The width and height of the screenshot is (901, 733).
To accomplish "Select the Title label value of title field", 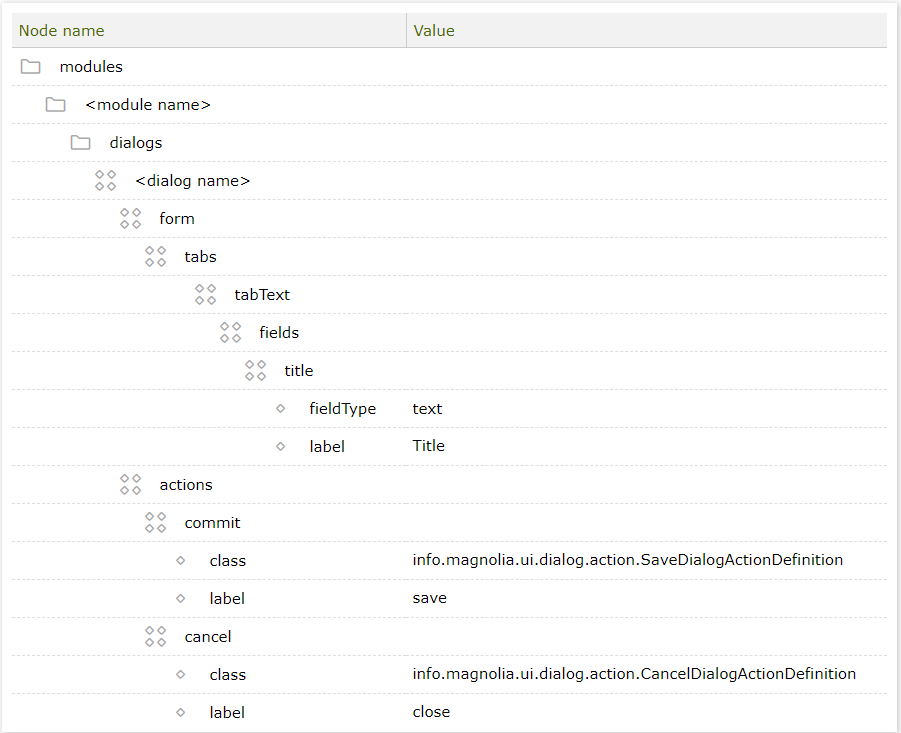I will [428, 446].
